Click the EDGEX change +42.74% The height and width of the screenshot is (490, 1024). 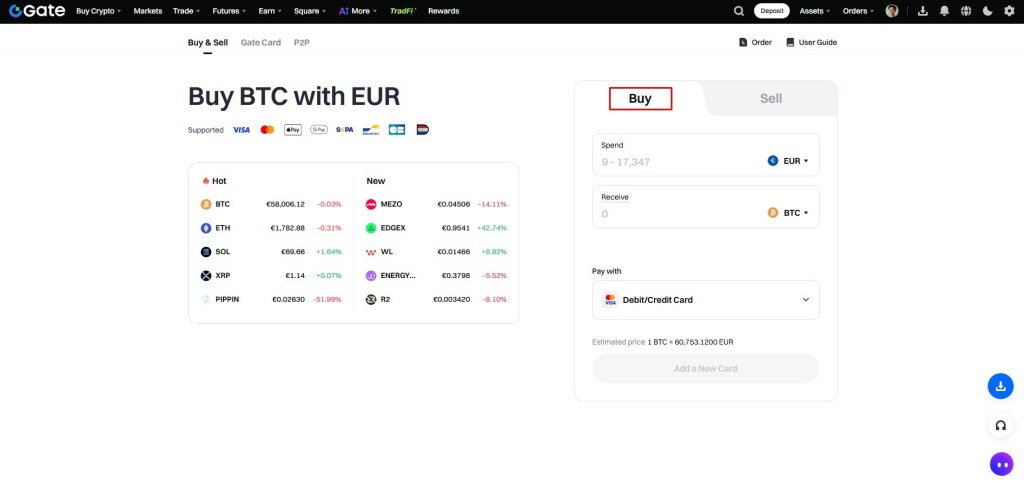[x=492, y=228]
